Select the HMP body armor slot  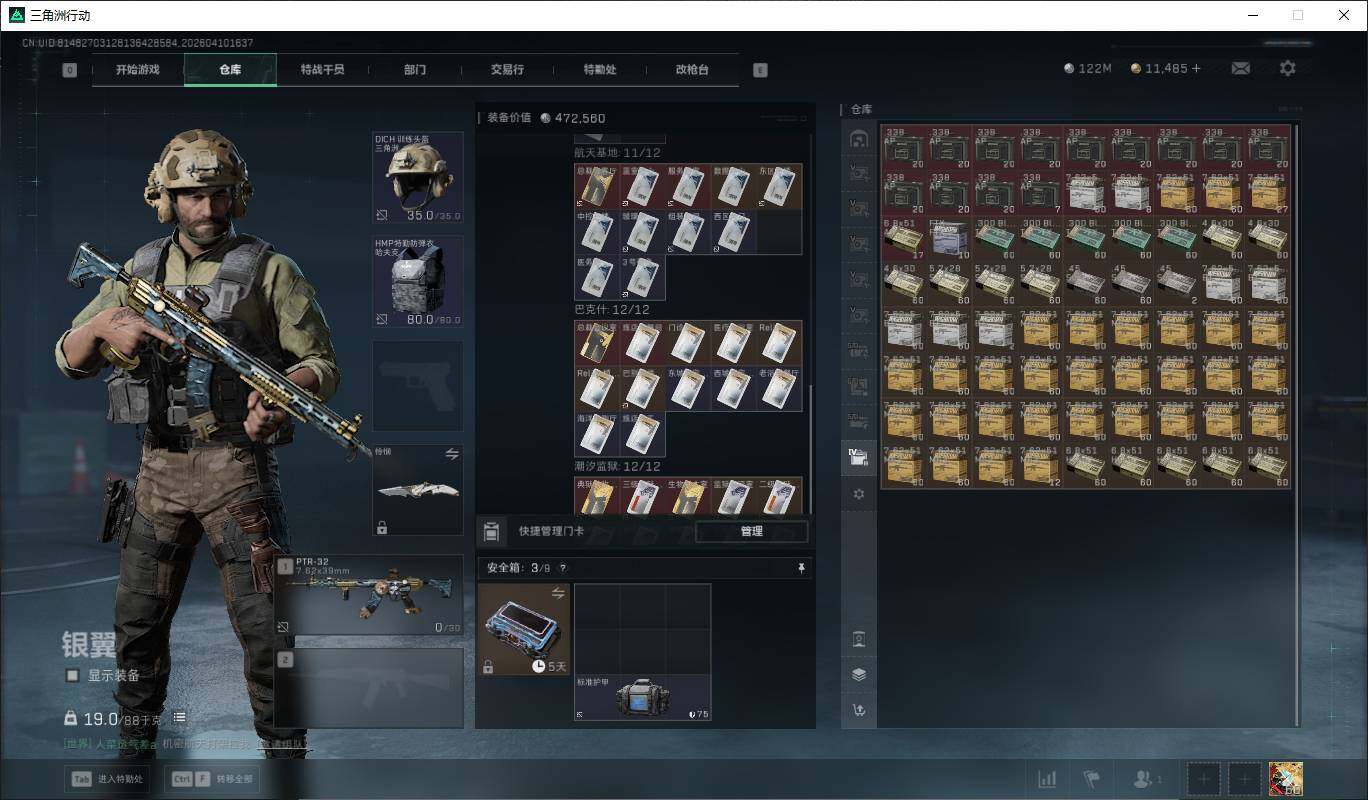click(x=418, y=281)
